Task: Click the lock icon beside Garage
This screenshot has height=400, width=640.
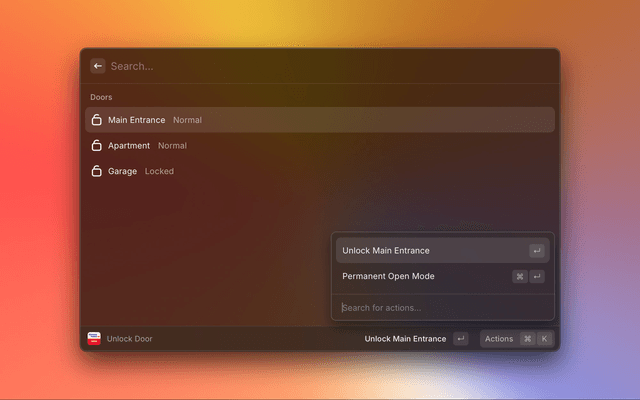Action: pos(96,171)
